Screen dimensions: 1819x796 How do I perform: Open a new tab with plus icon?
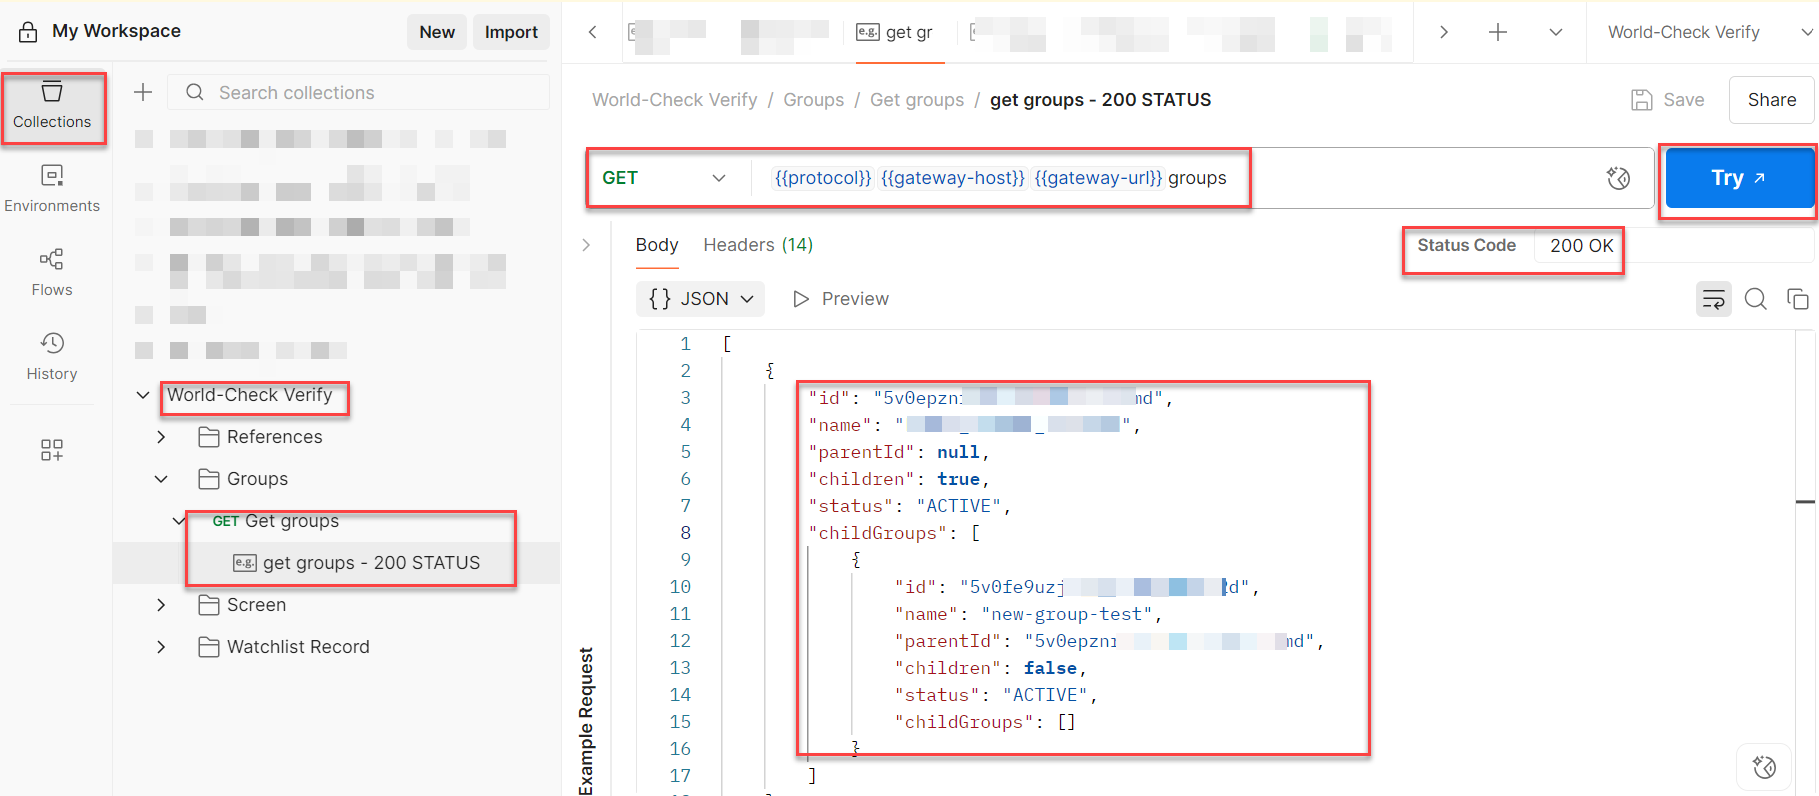[1498, 32]
